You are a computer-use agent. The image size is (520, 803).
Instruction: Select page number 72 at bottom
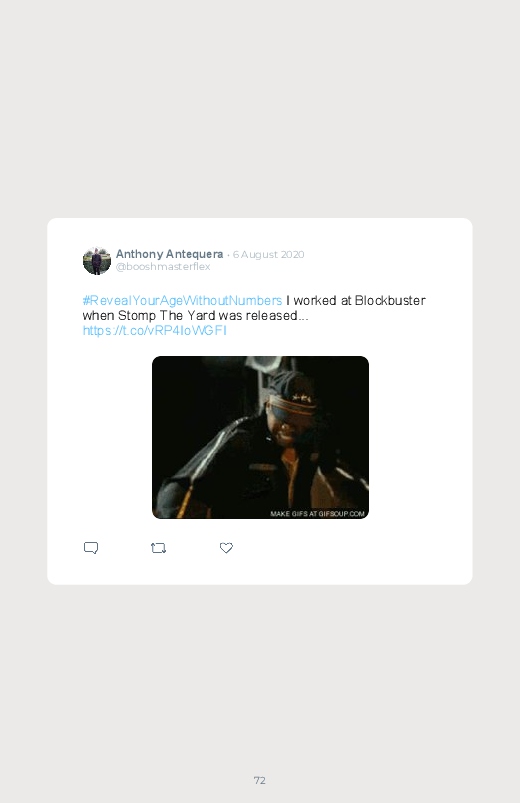click(x=260, y=780)
